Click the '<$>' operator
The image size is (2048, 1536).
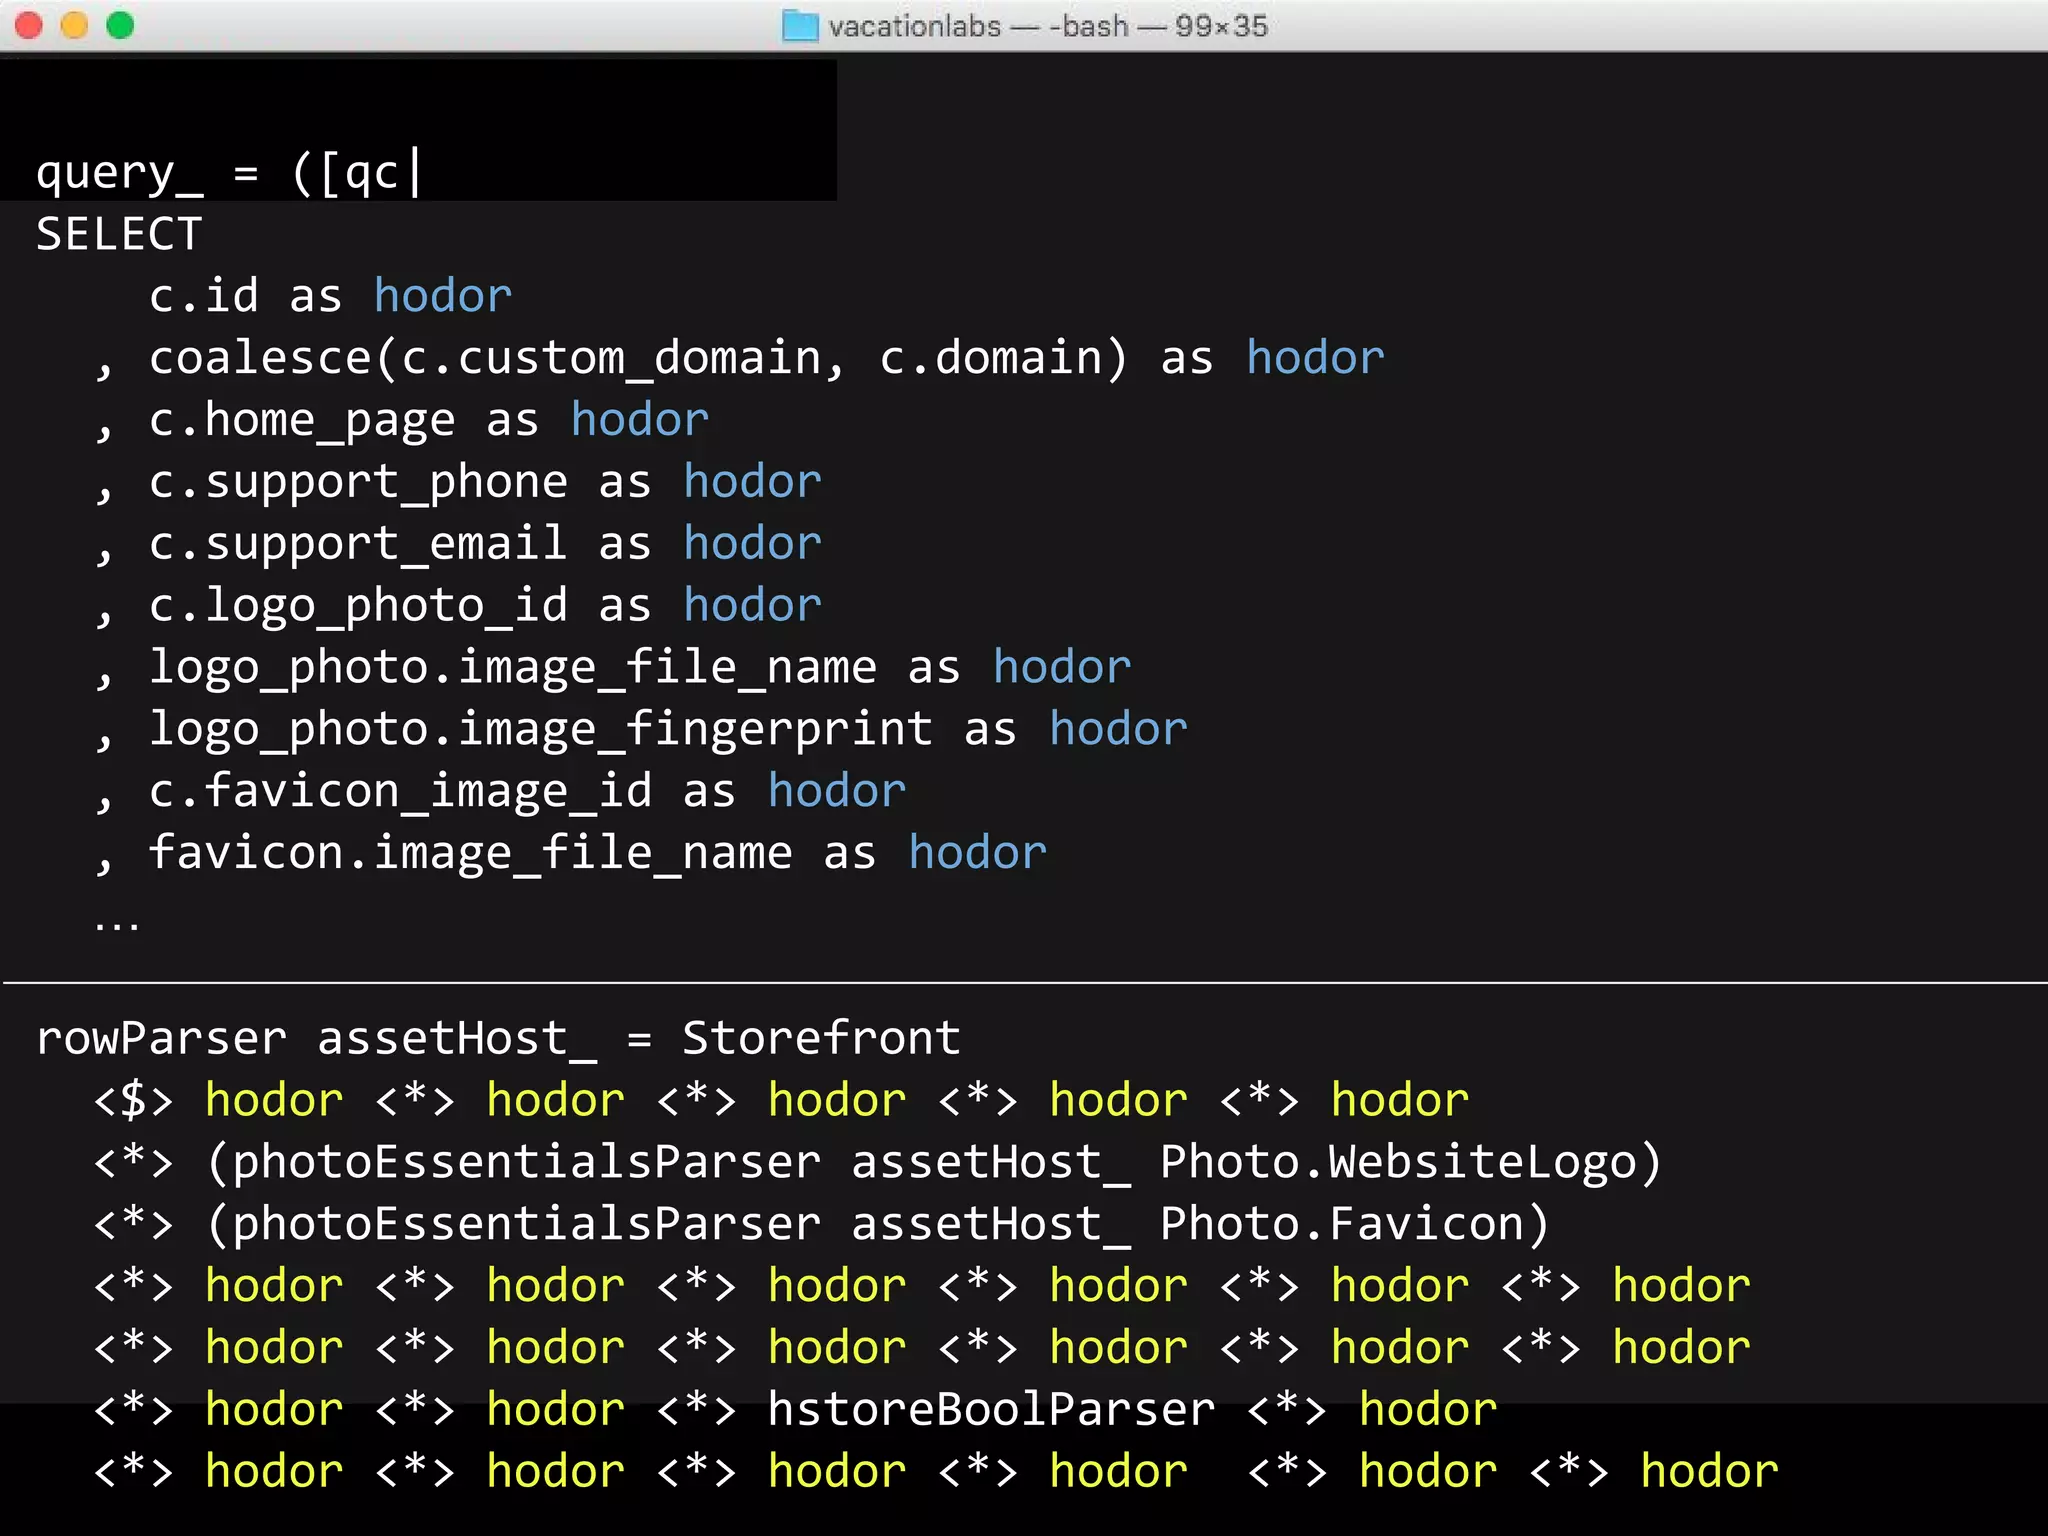(134, 1101)
